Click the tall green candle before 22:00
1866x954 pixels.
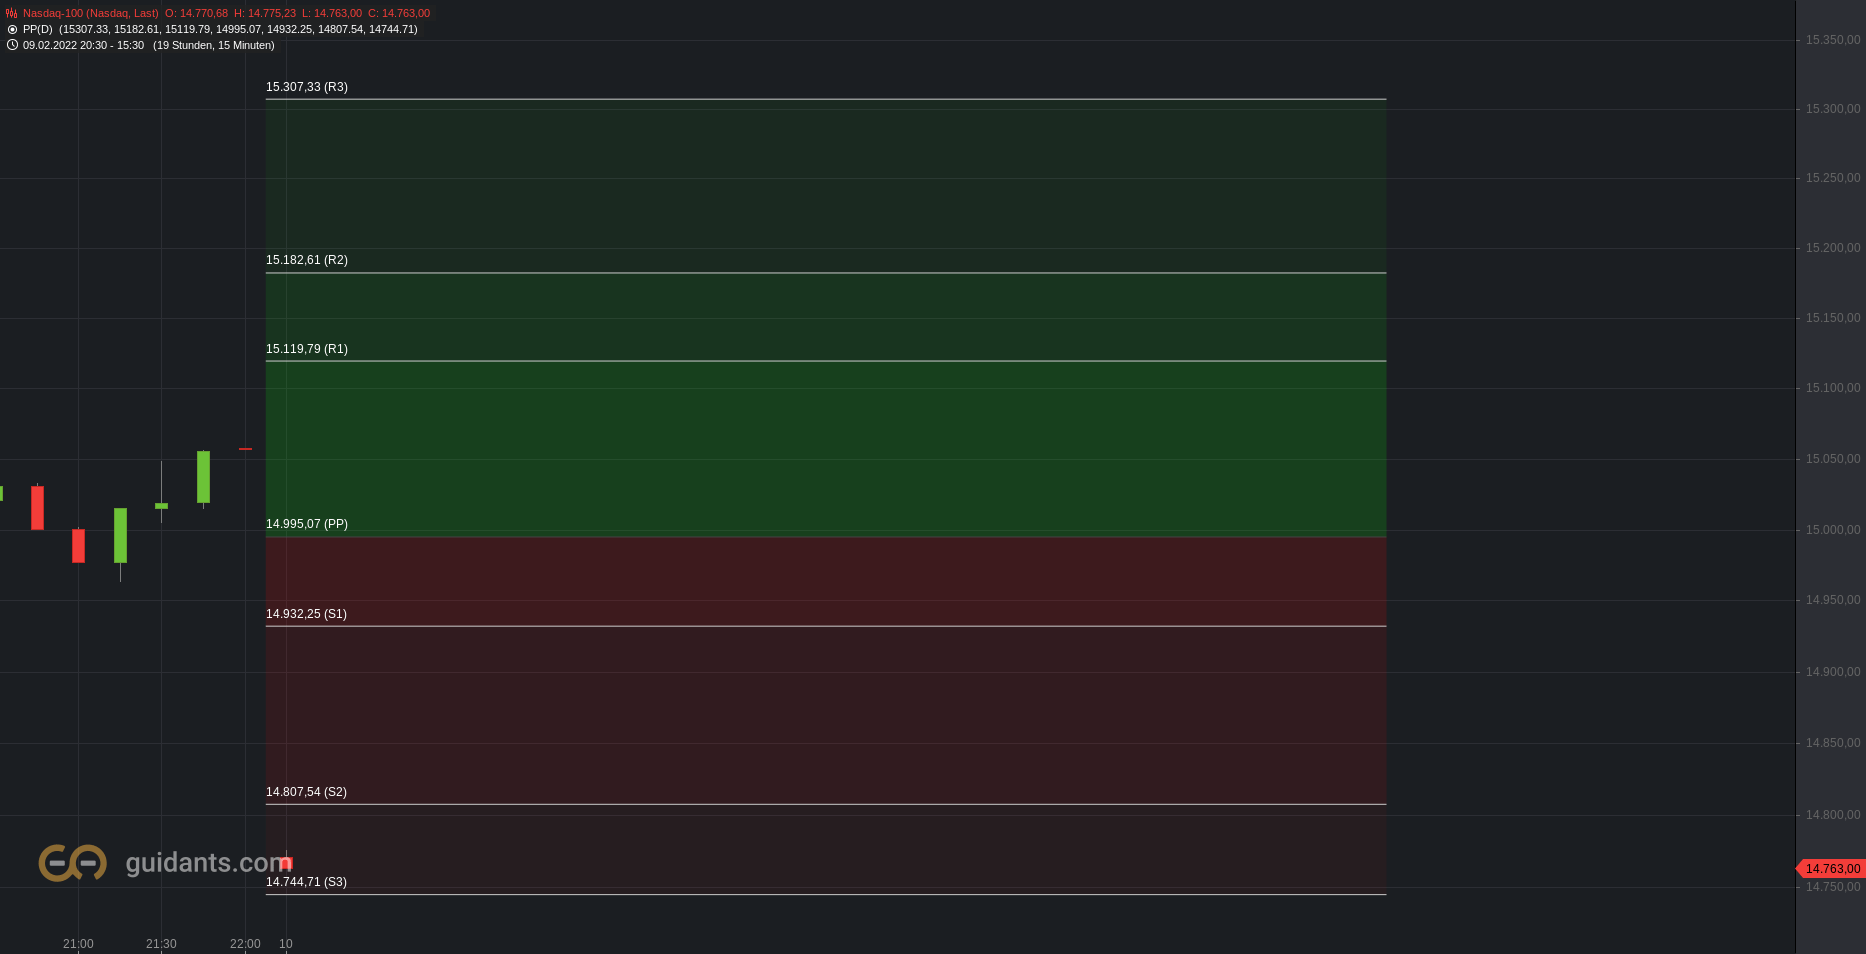point(203,477)
